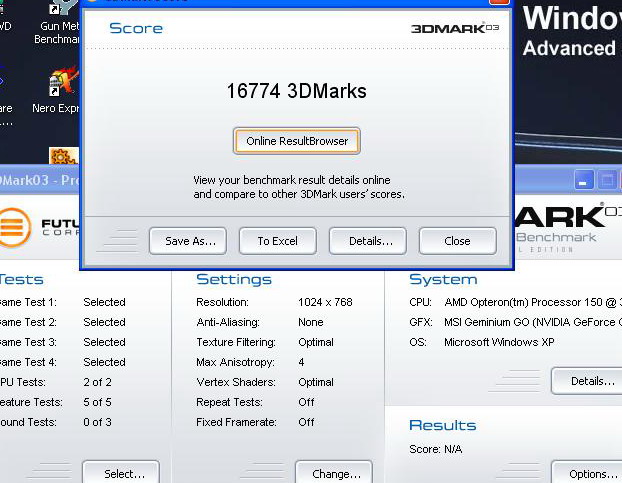Click Vertex Shaders label
Screen dimensions: 622x483
236,382
